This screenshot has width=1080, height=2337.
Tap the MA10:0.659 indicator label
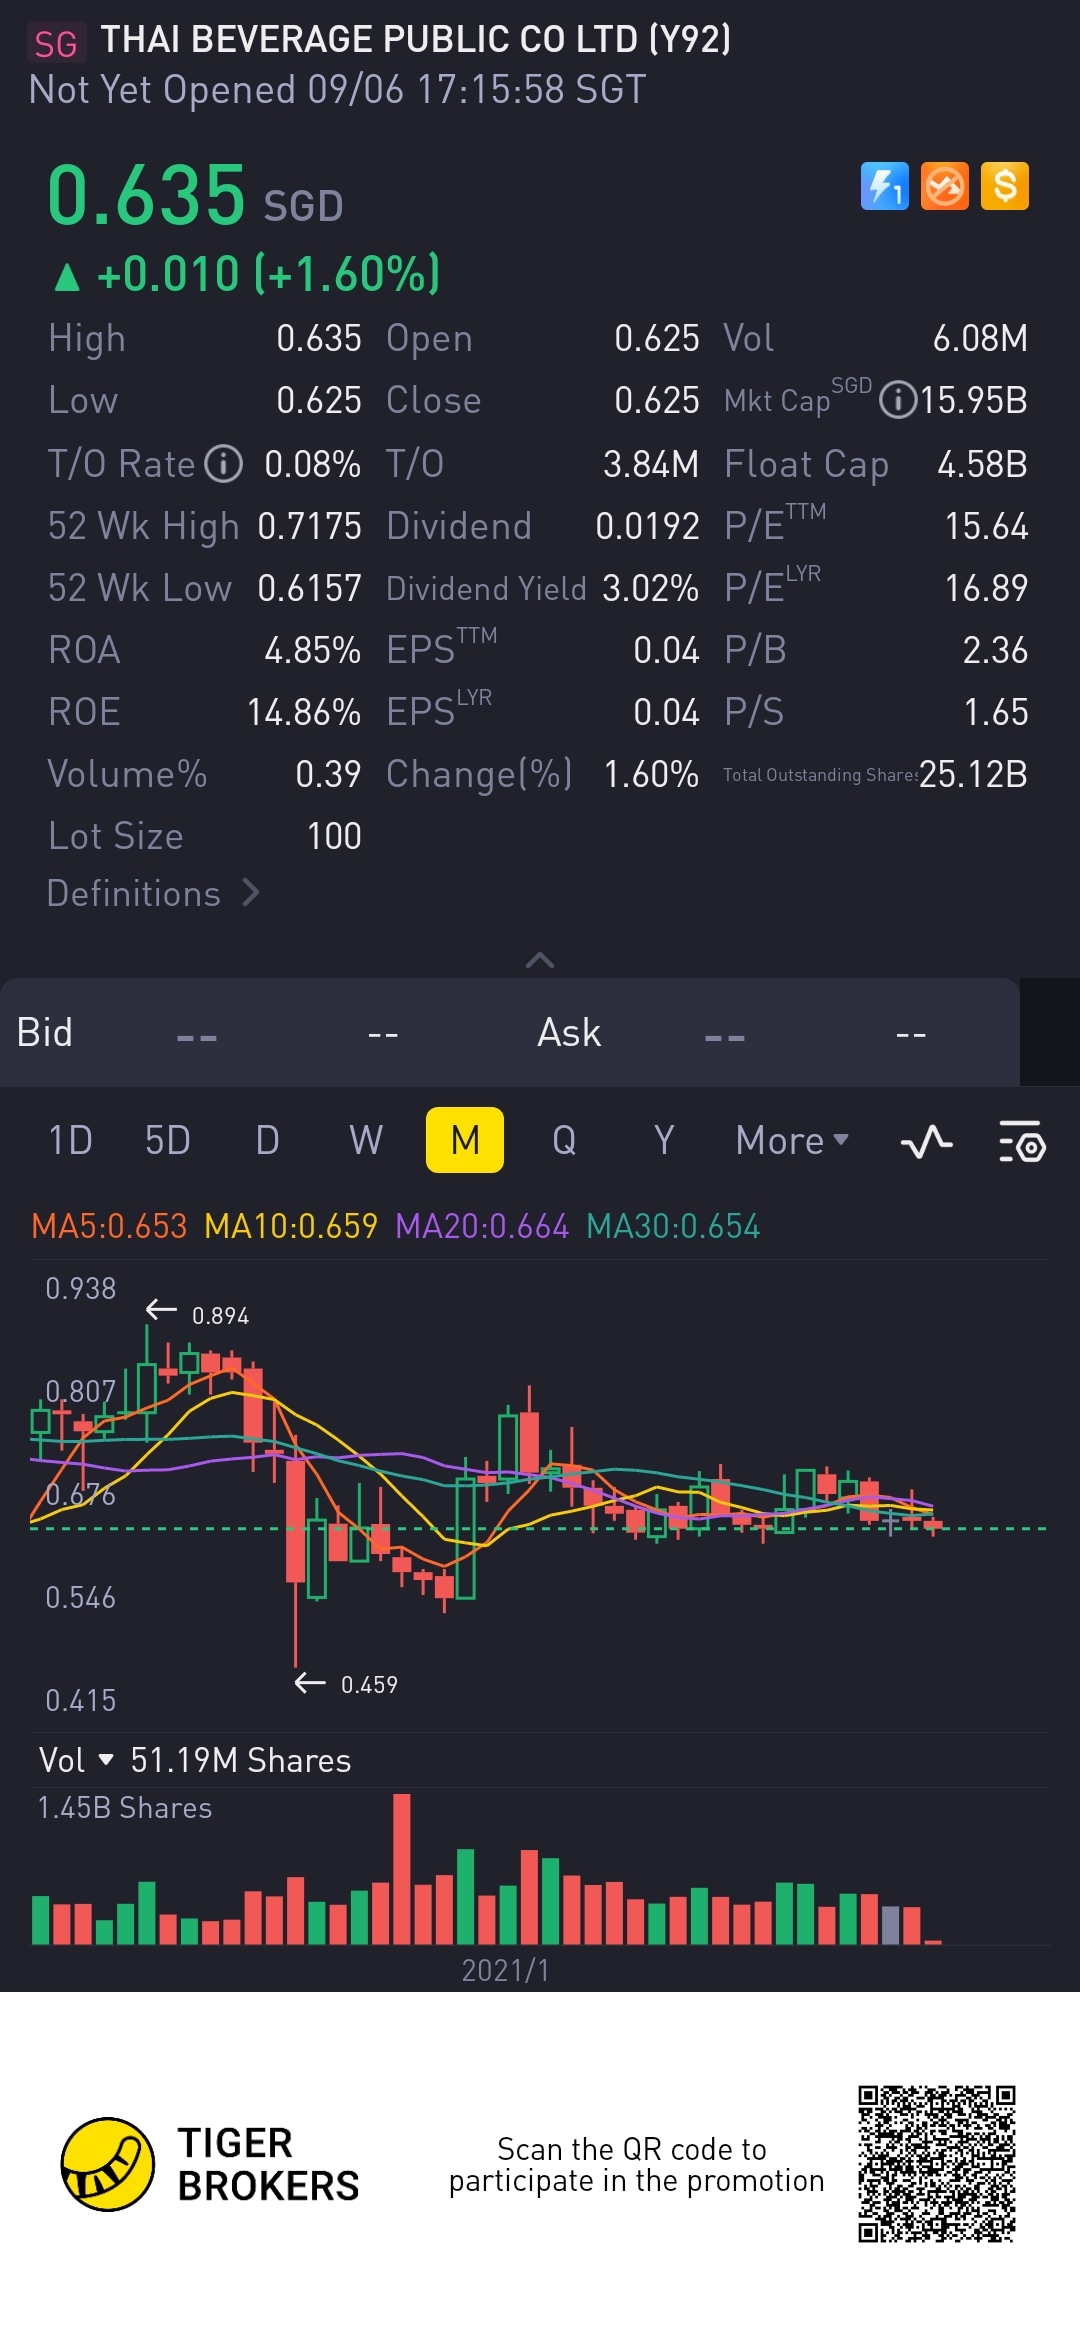[x=291, y=1226]
